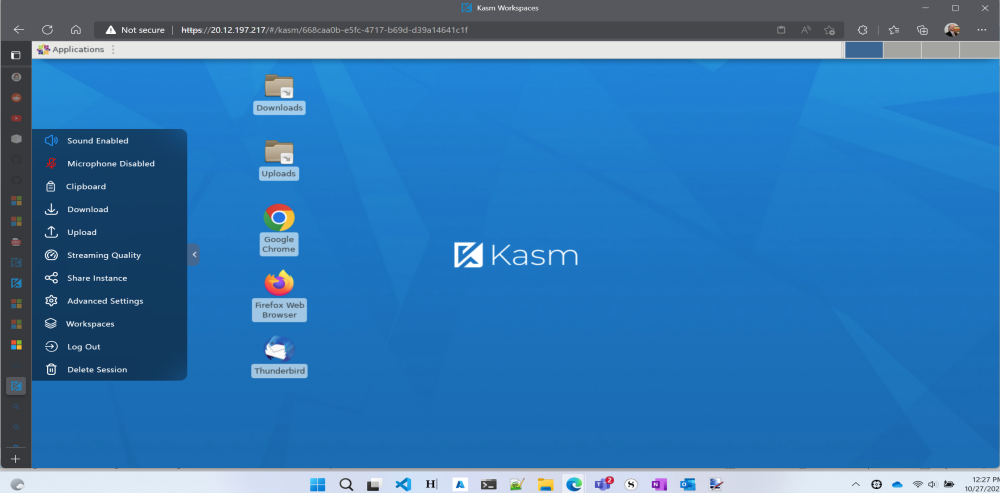Open Outlook from the taskbar
This screenshot has height=493, width=1000.
coord(688,484)
